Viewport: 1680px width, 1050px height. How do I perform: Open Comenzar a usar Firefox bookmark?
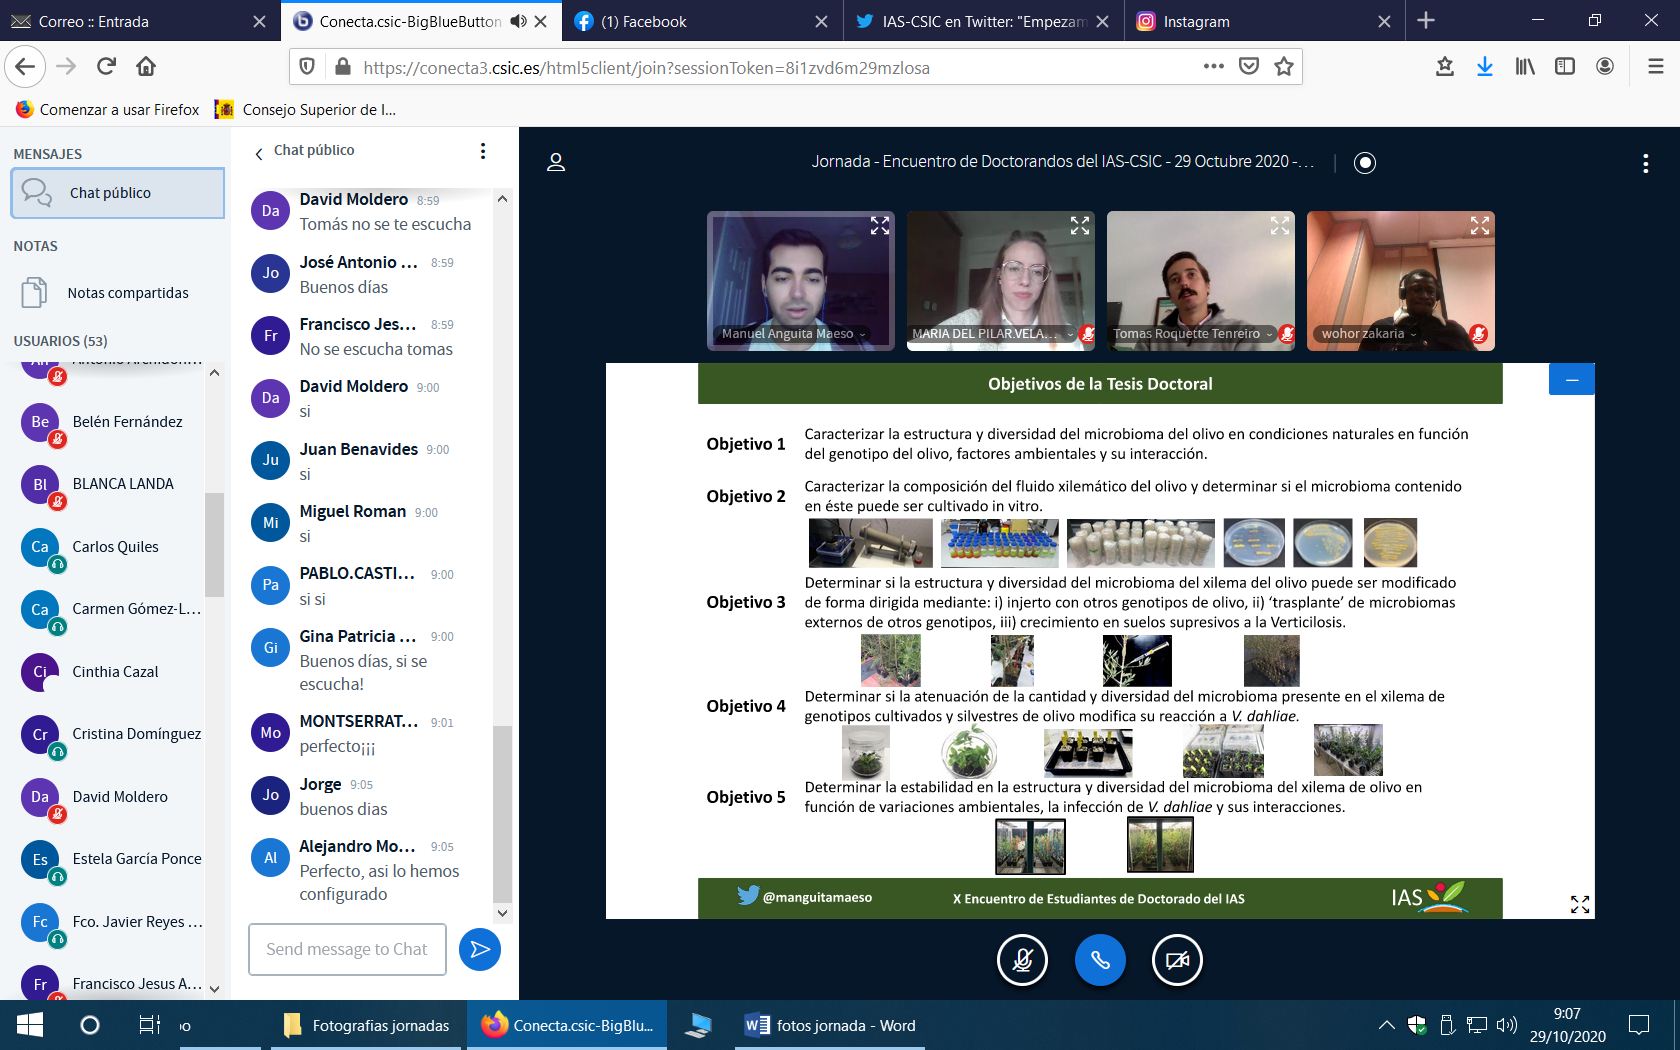(x=107, y=110)
